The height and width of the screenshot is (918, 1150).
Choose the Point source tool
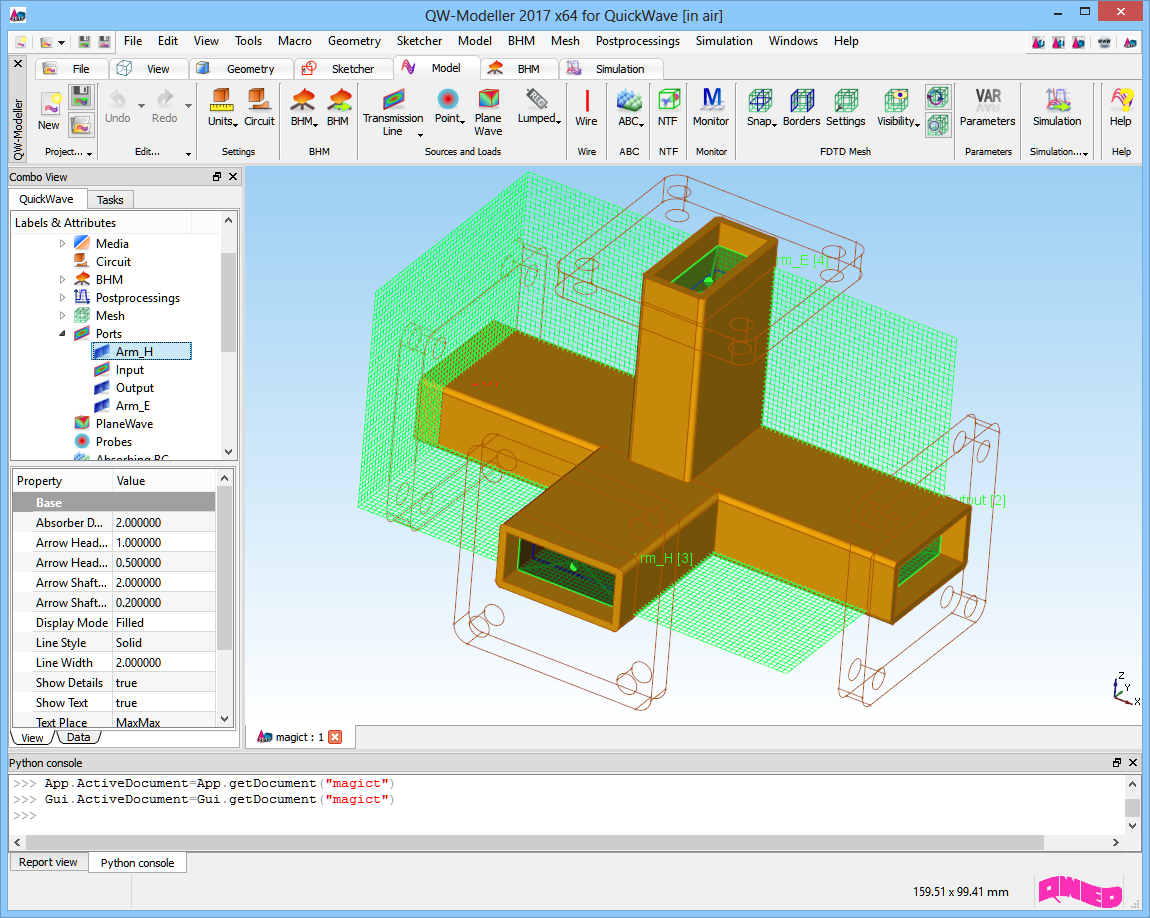[448, 107]
